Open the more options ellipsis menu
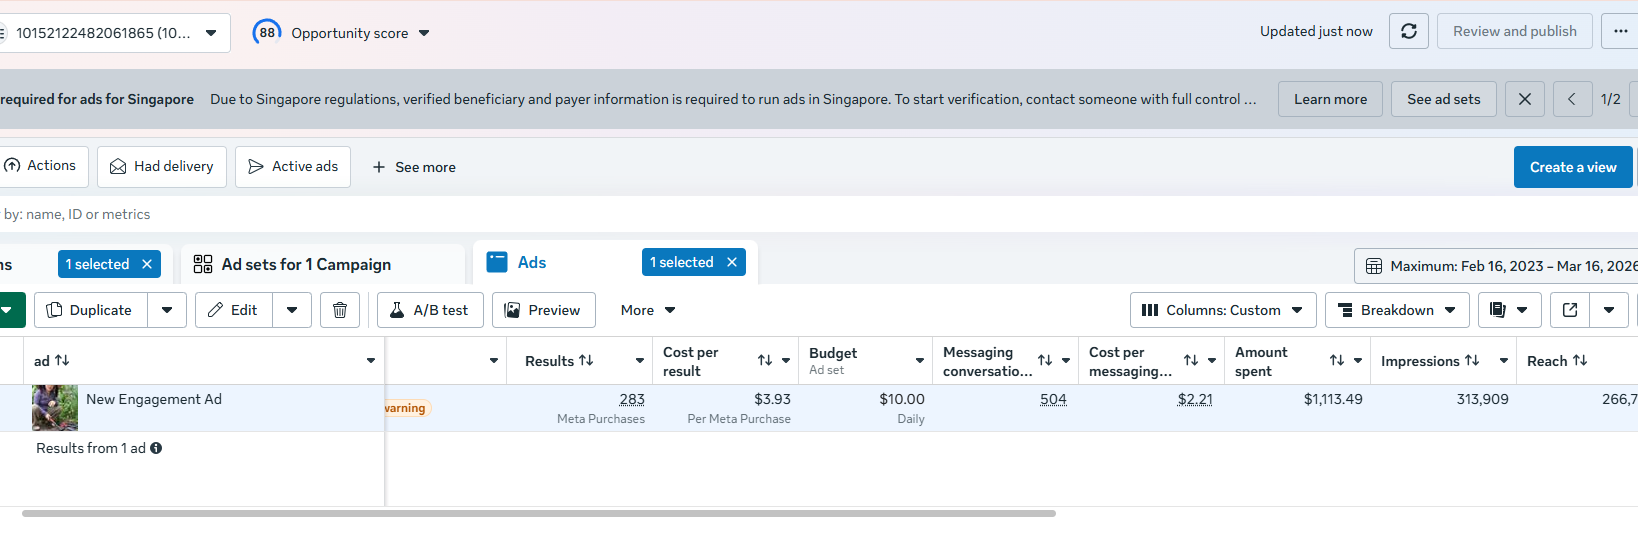Image resolution: width=1638 pixels, height=536 pixels. pos(1620,32)
